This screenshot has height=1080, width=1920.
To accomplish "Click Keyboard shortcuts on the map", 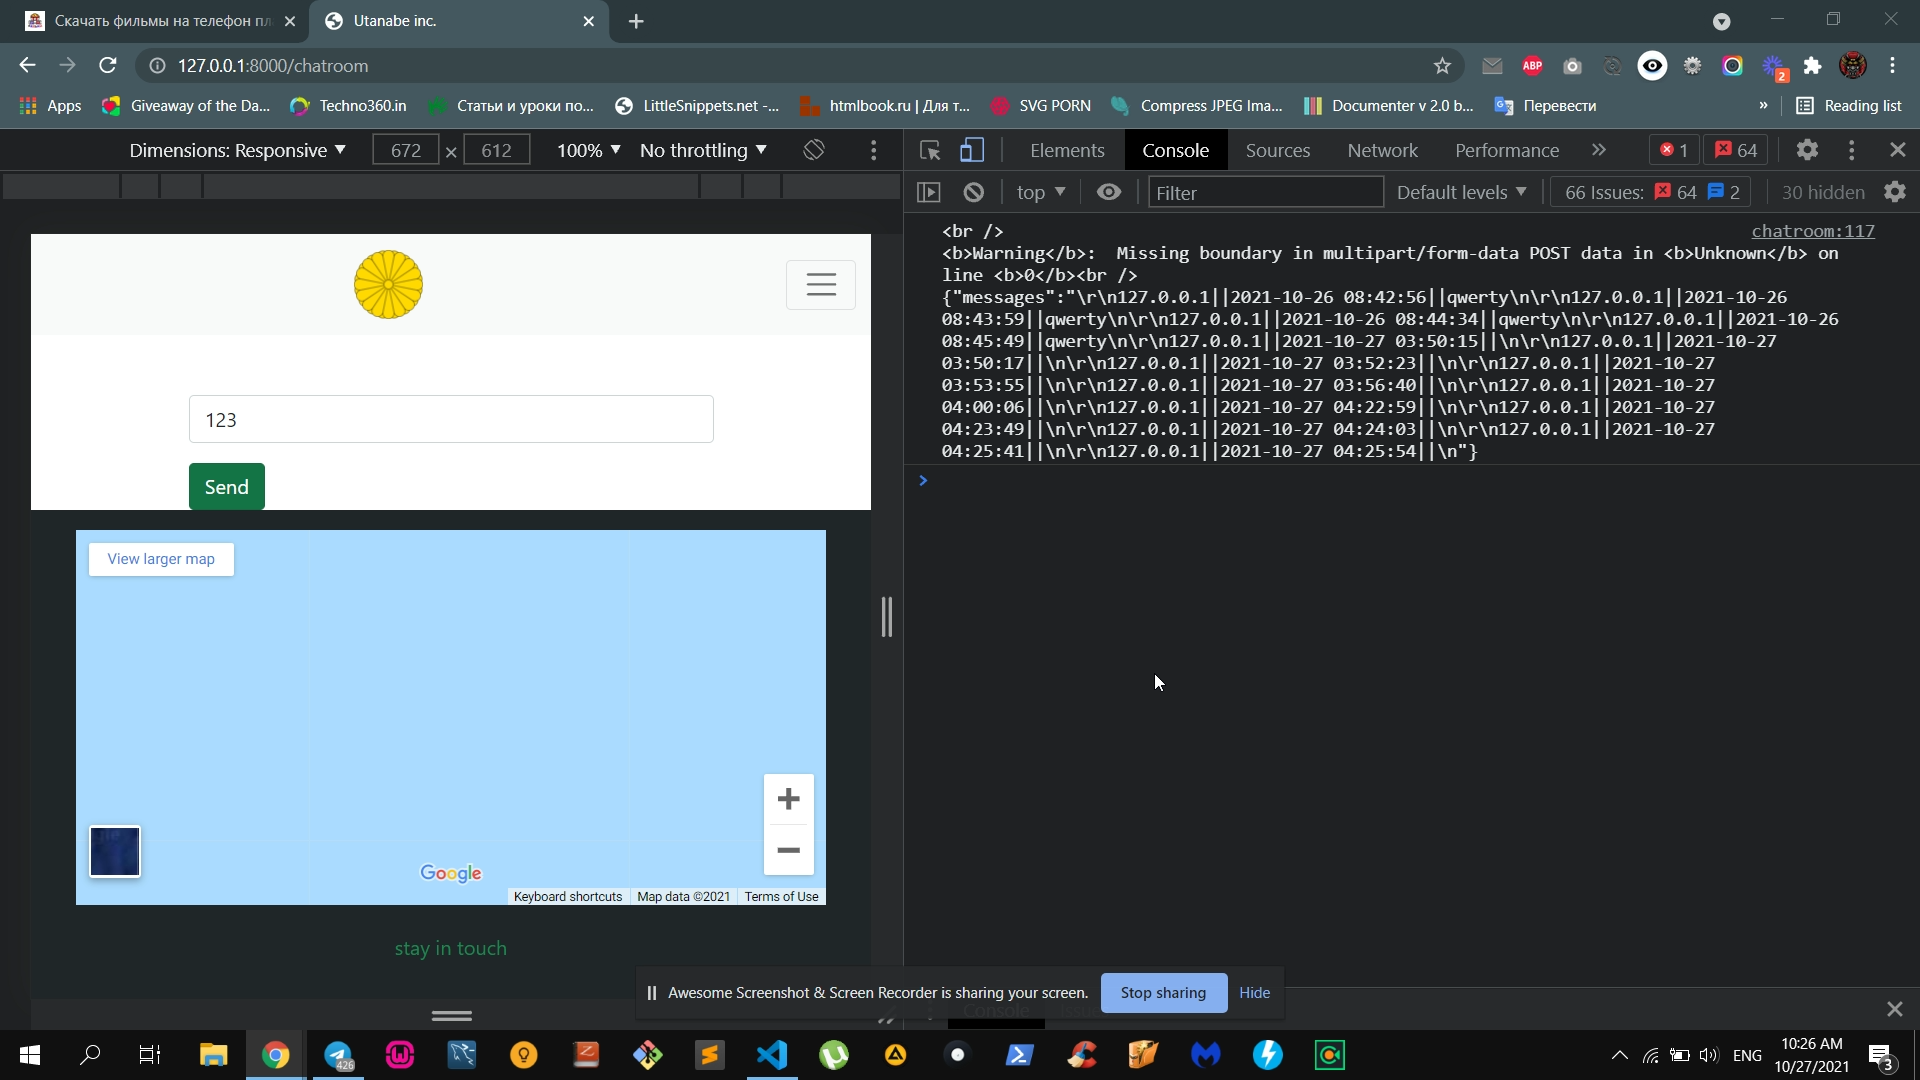I will point(568,897).
